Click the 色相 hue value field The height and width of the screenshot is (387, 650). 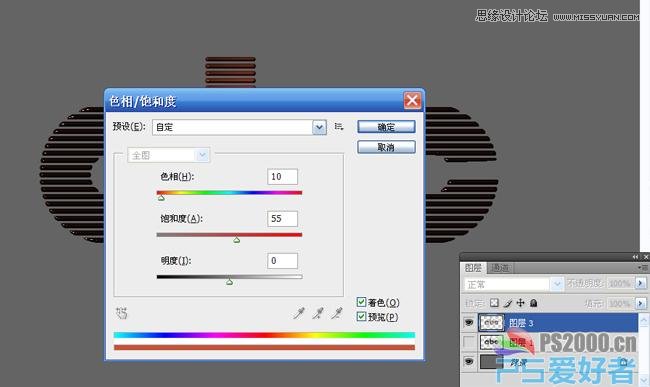point(282,177)
